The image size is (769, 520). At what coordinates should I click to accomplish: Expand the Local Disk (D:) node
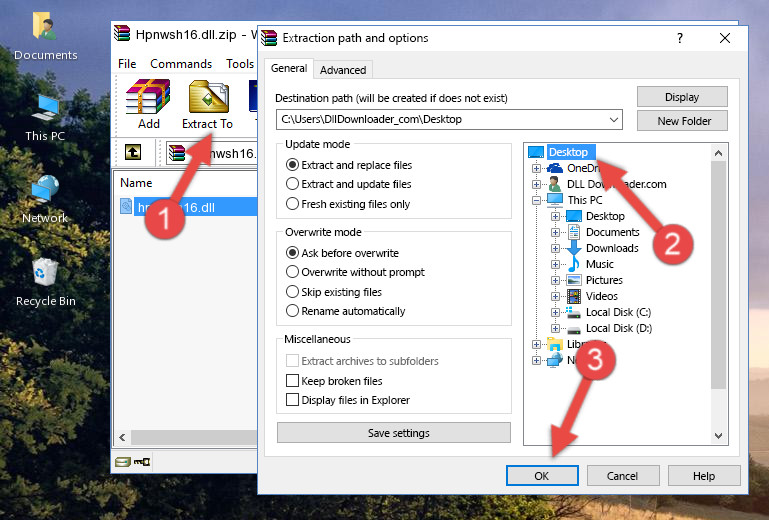pos(555,328)
